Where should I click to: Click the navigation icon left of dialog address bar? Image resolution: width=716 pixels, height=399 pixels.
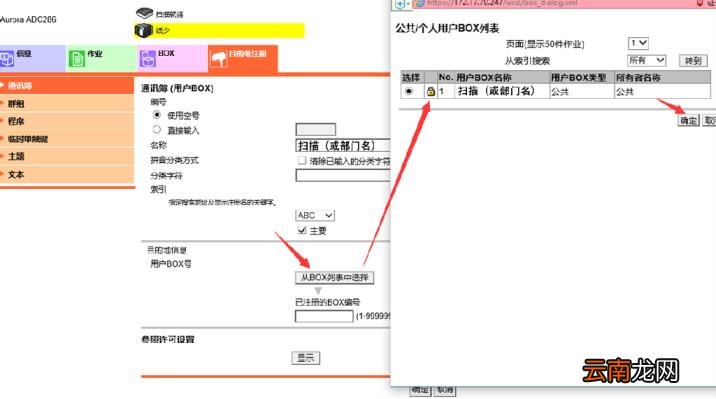click(x=400, y=4)
